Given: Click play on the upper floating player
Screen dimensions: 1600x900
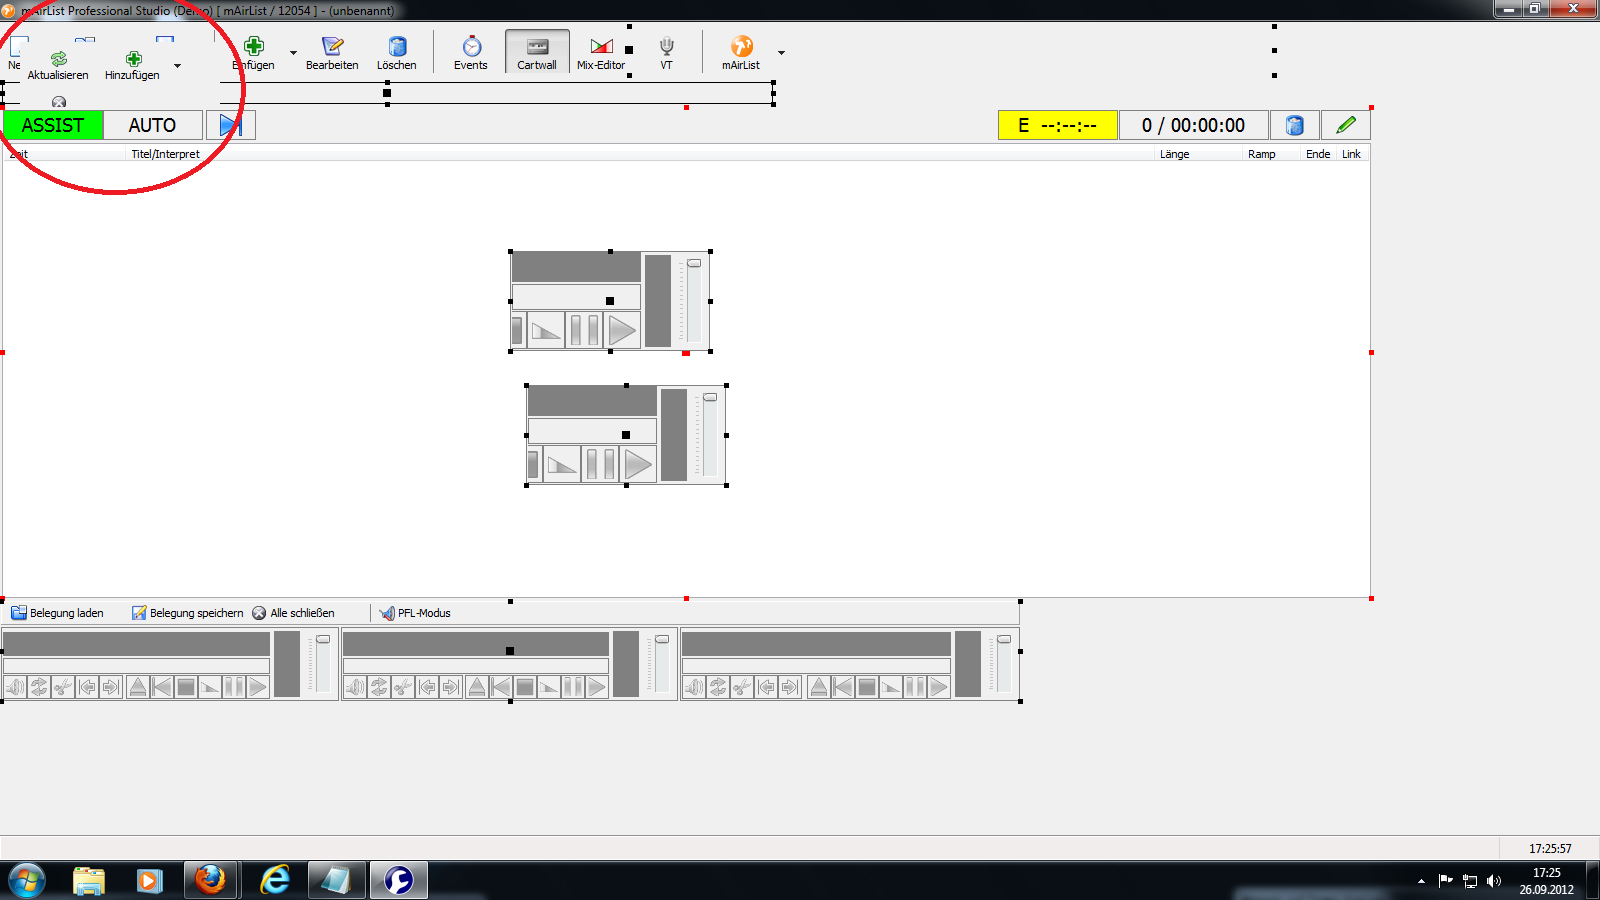Looking at the screenshot, I should (x=622, y=330).
